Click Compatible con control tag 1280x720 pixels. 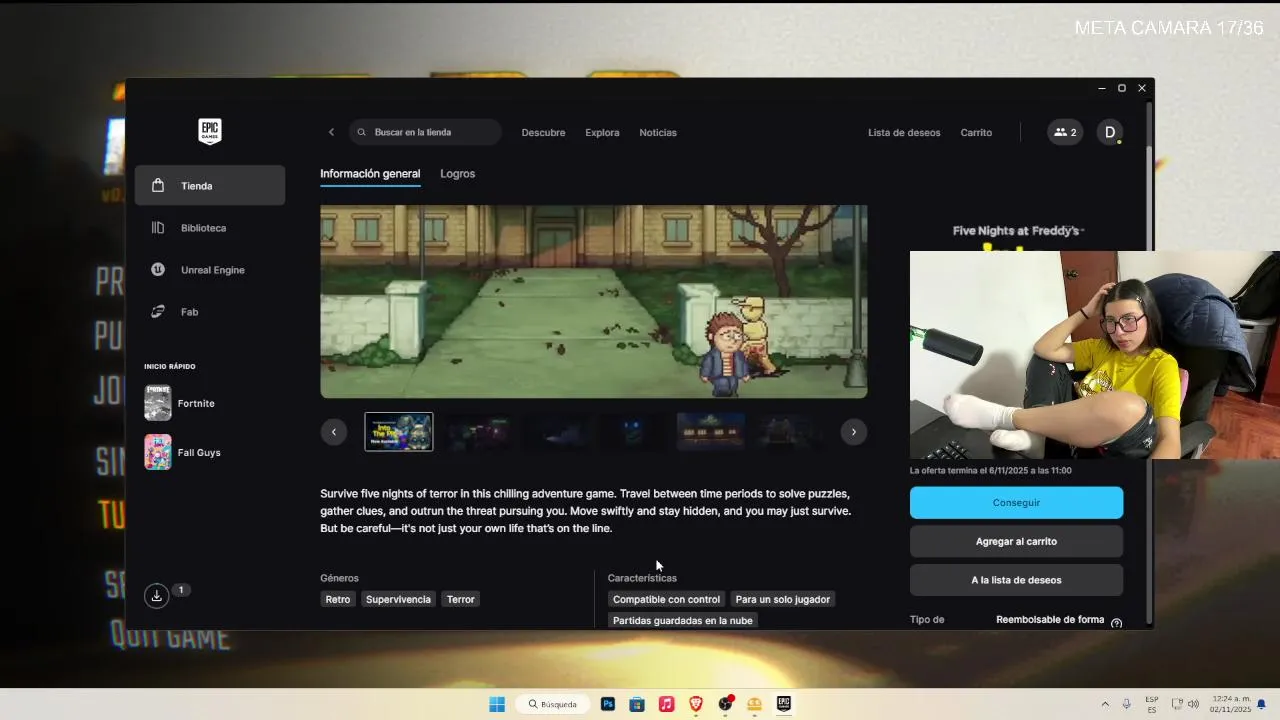point(666,599)
